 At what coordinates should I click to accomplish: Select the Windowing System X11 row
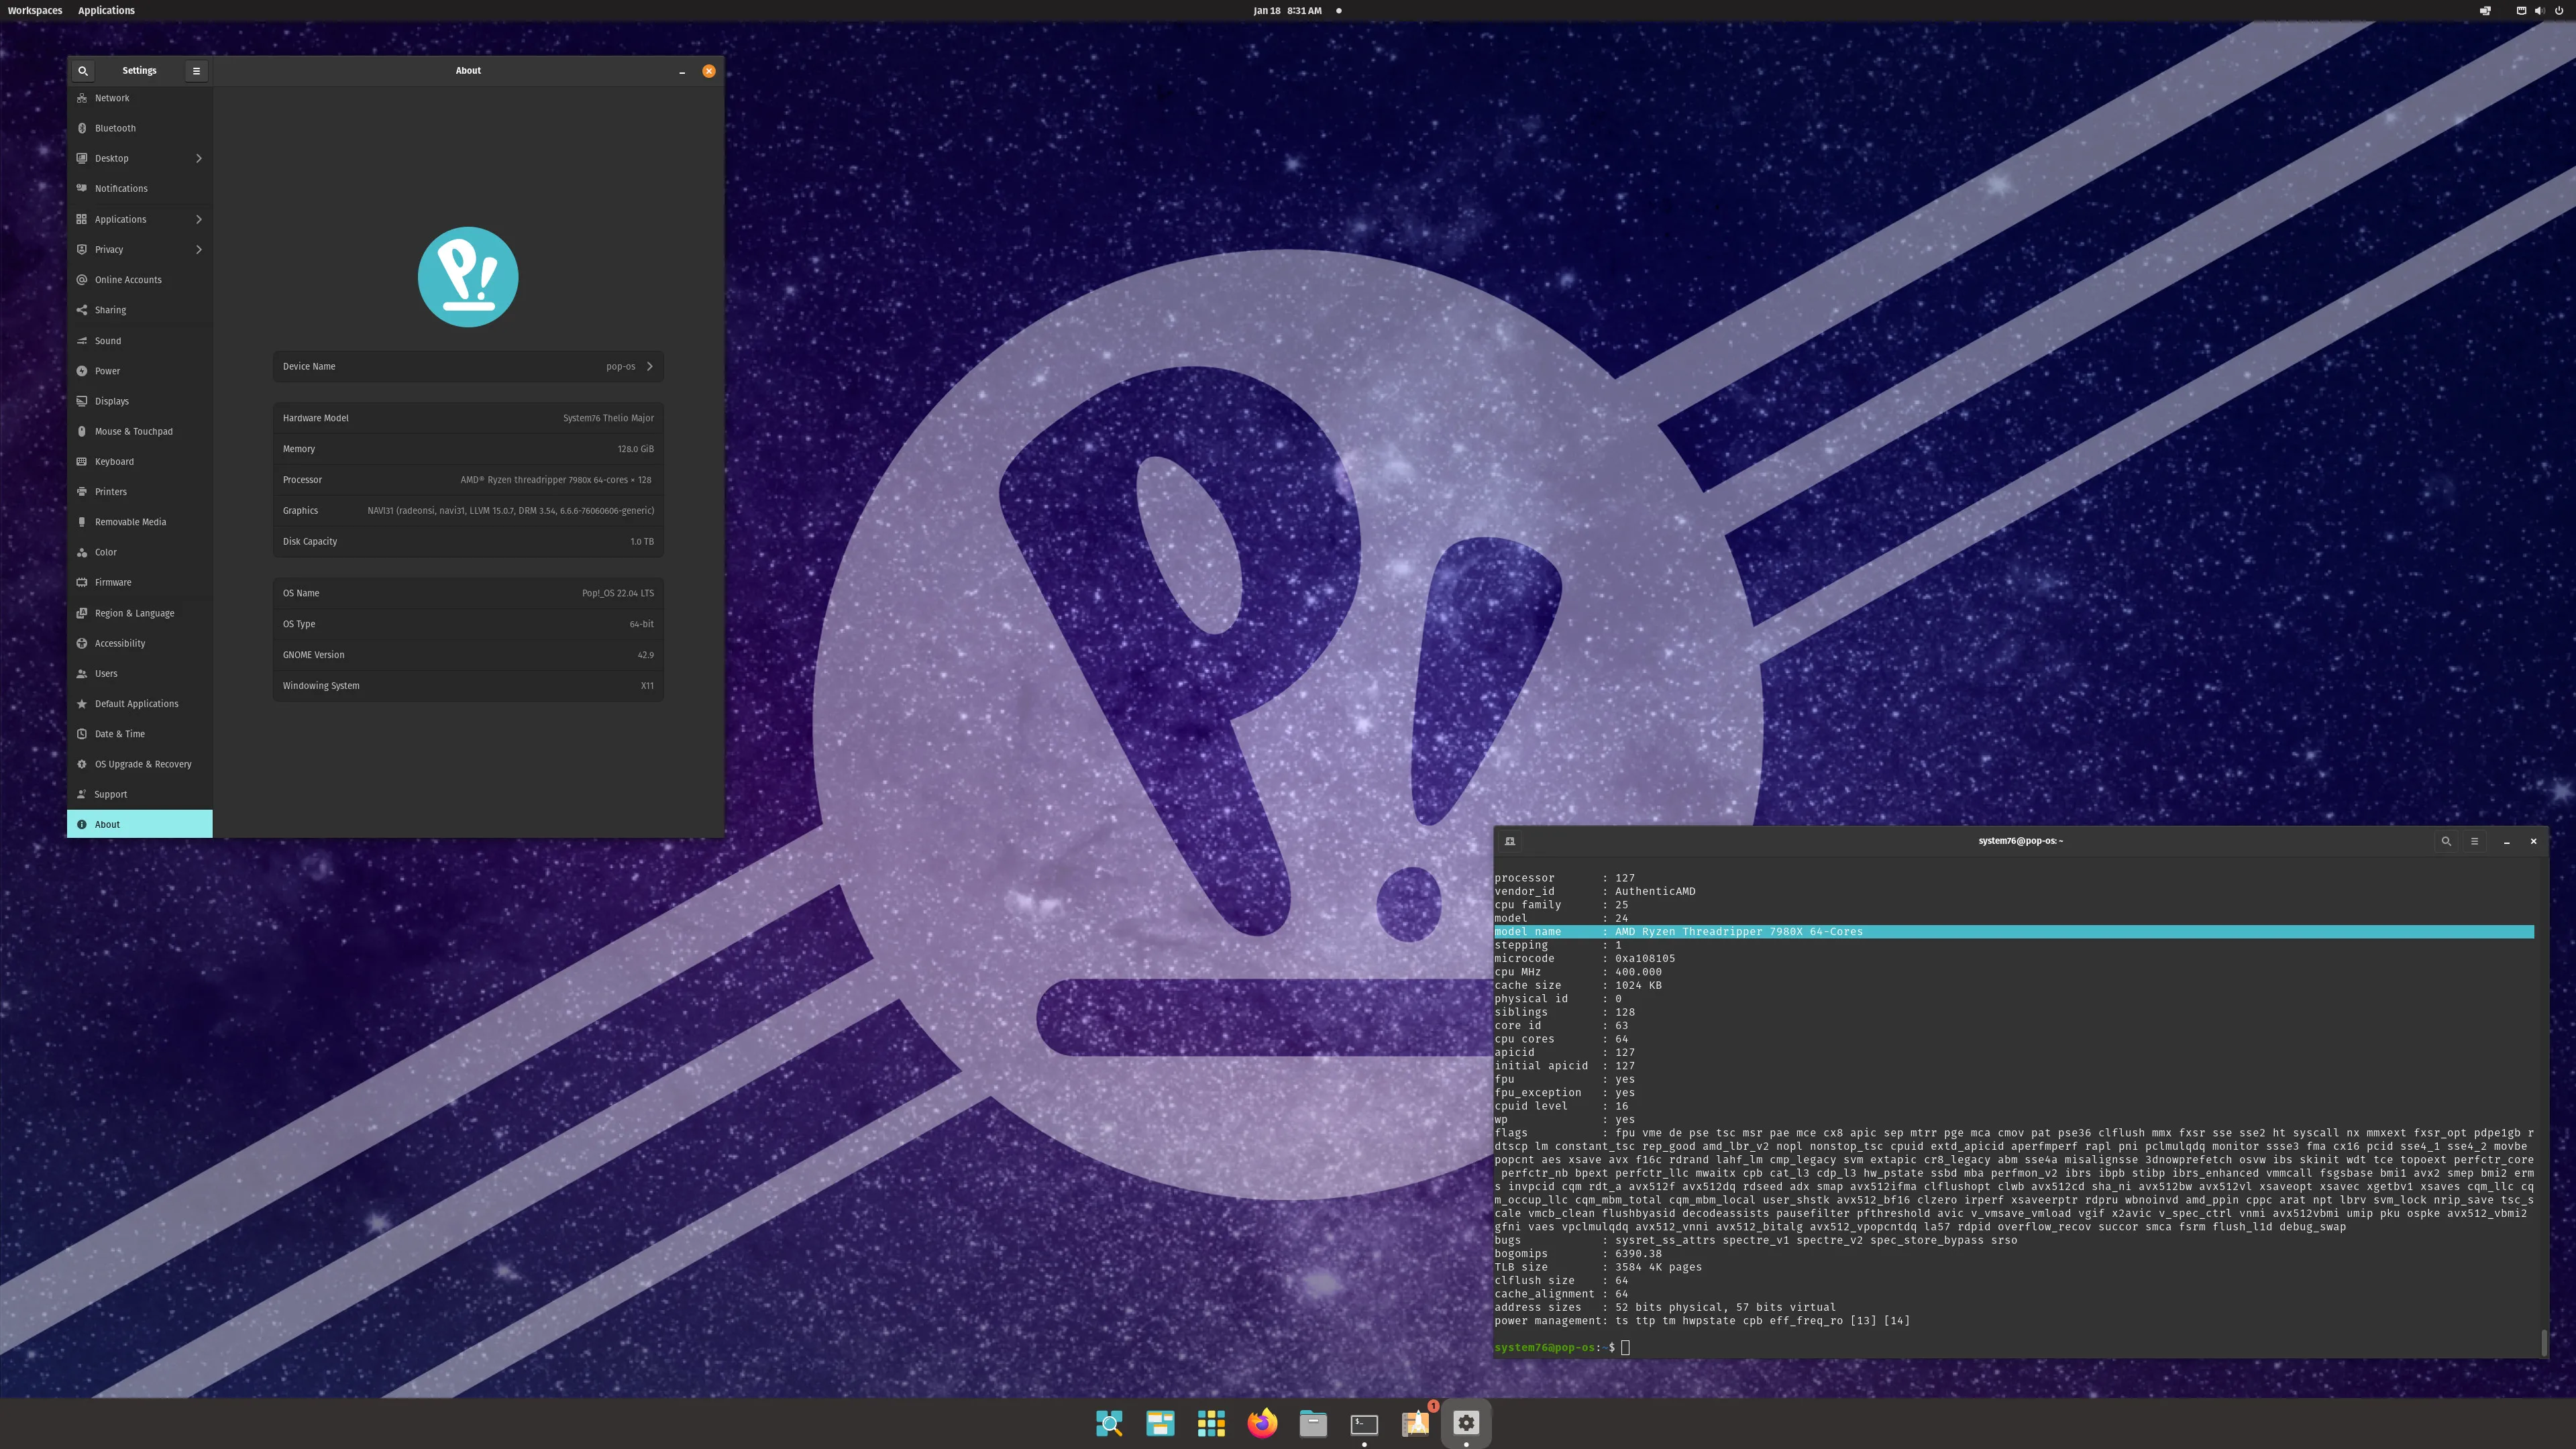468,686
